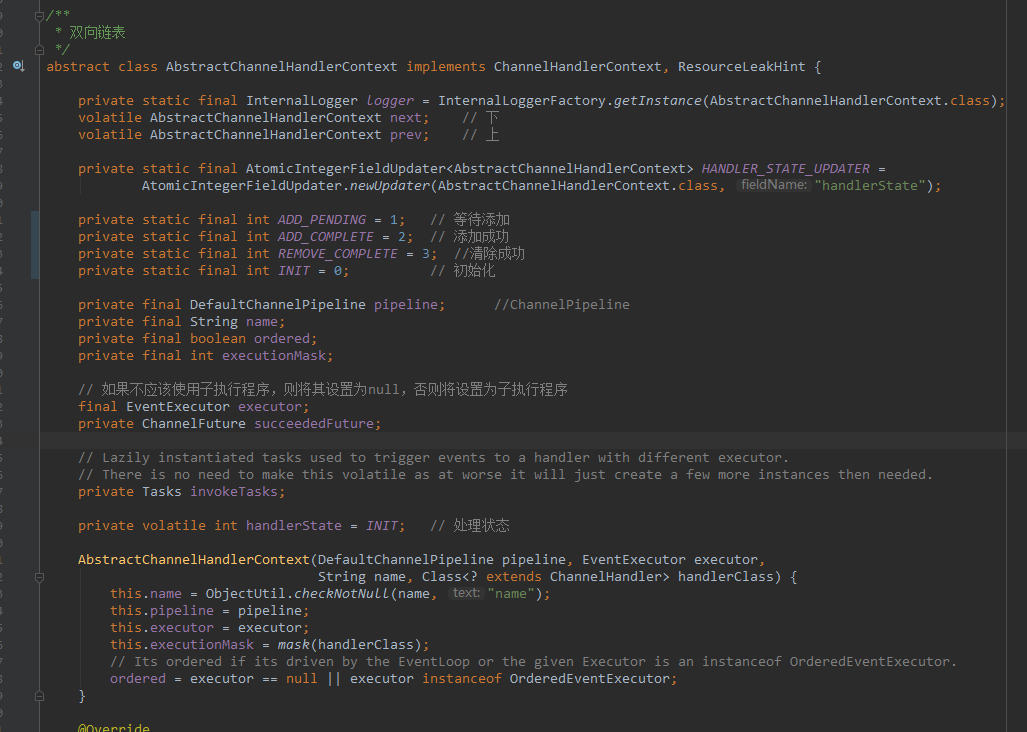Viewport: 1027px width, 732px height.
Task: Click the "Its ordered if its driven" comment
Action: click(x=534, y=663)
